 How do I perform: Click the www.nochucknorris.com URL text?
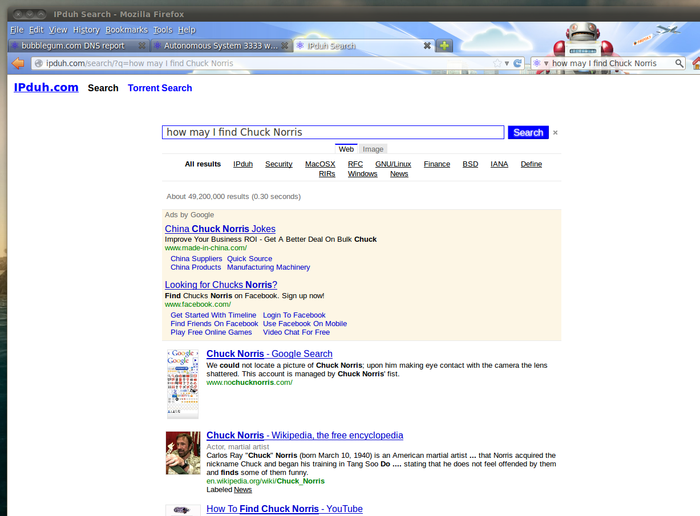coord(249,382)
